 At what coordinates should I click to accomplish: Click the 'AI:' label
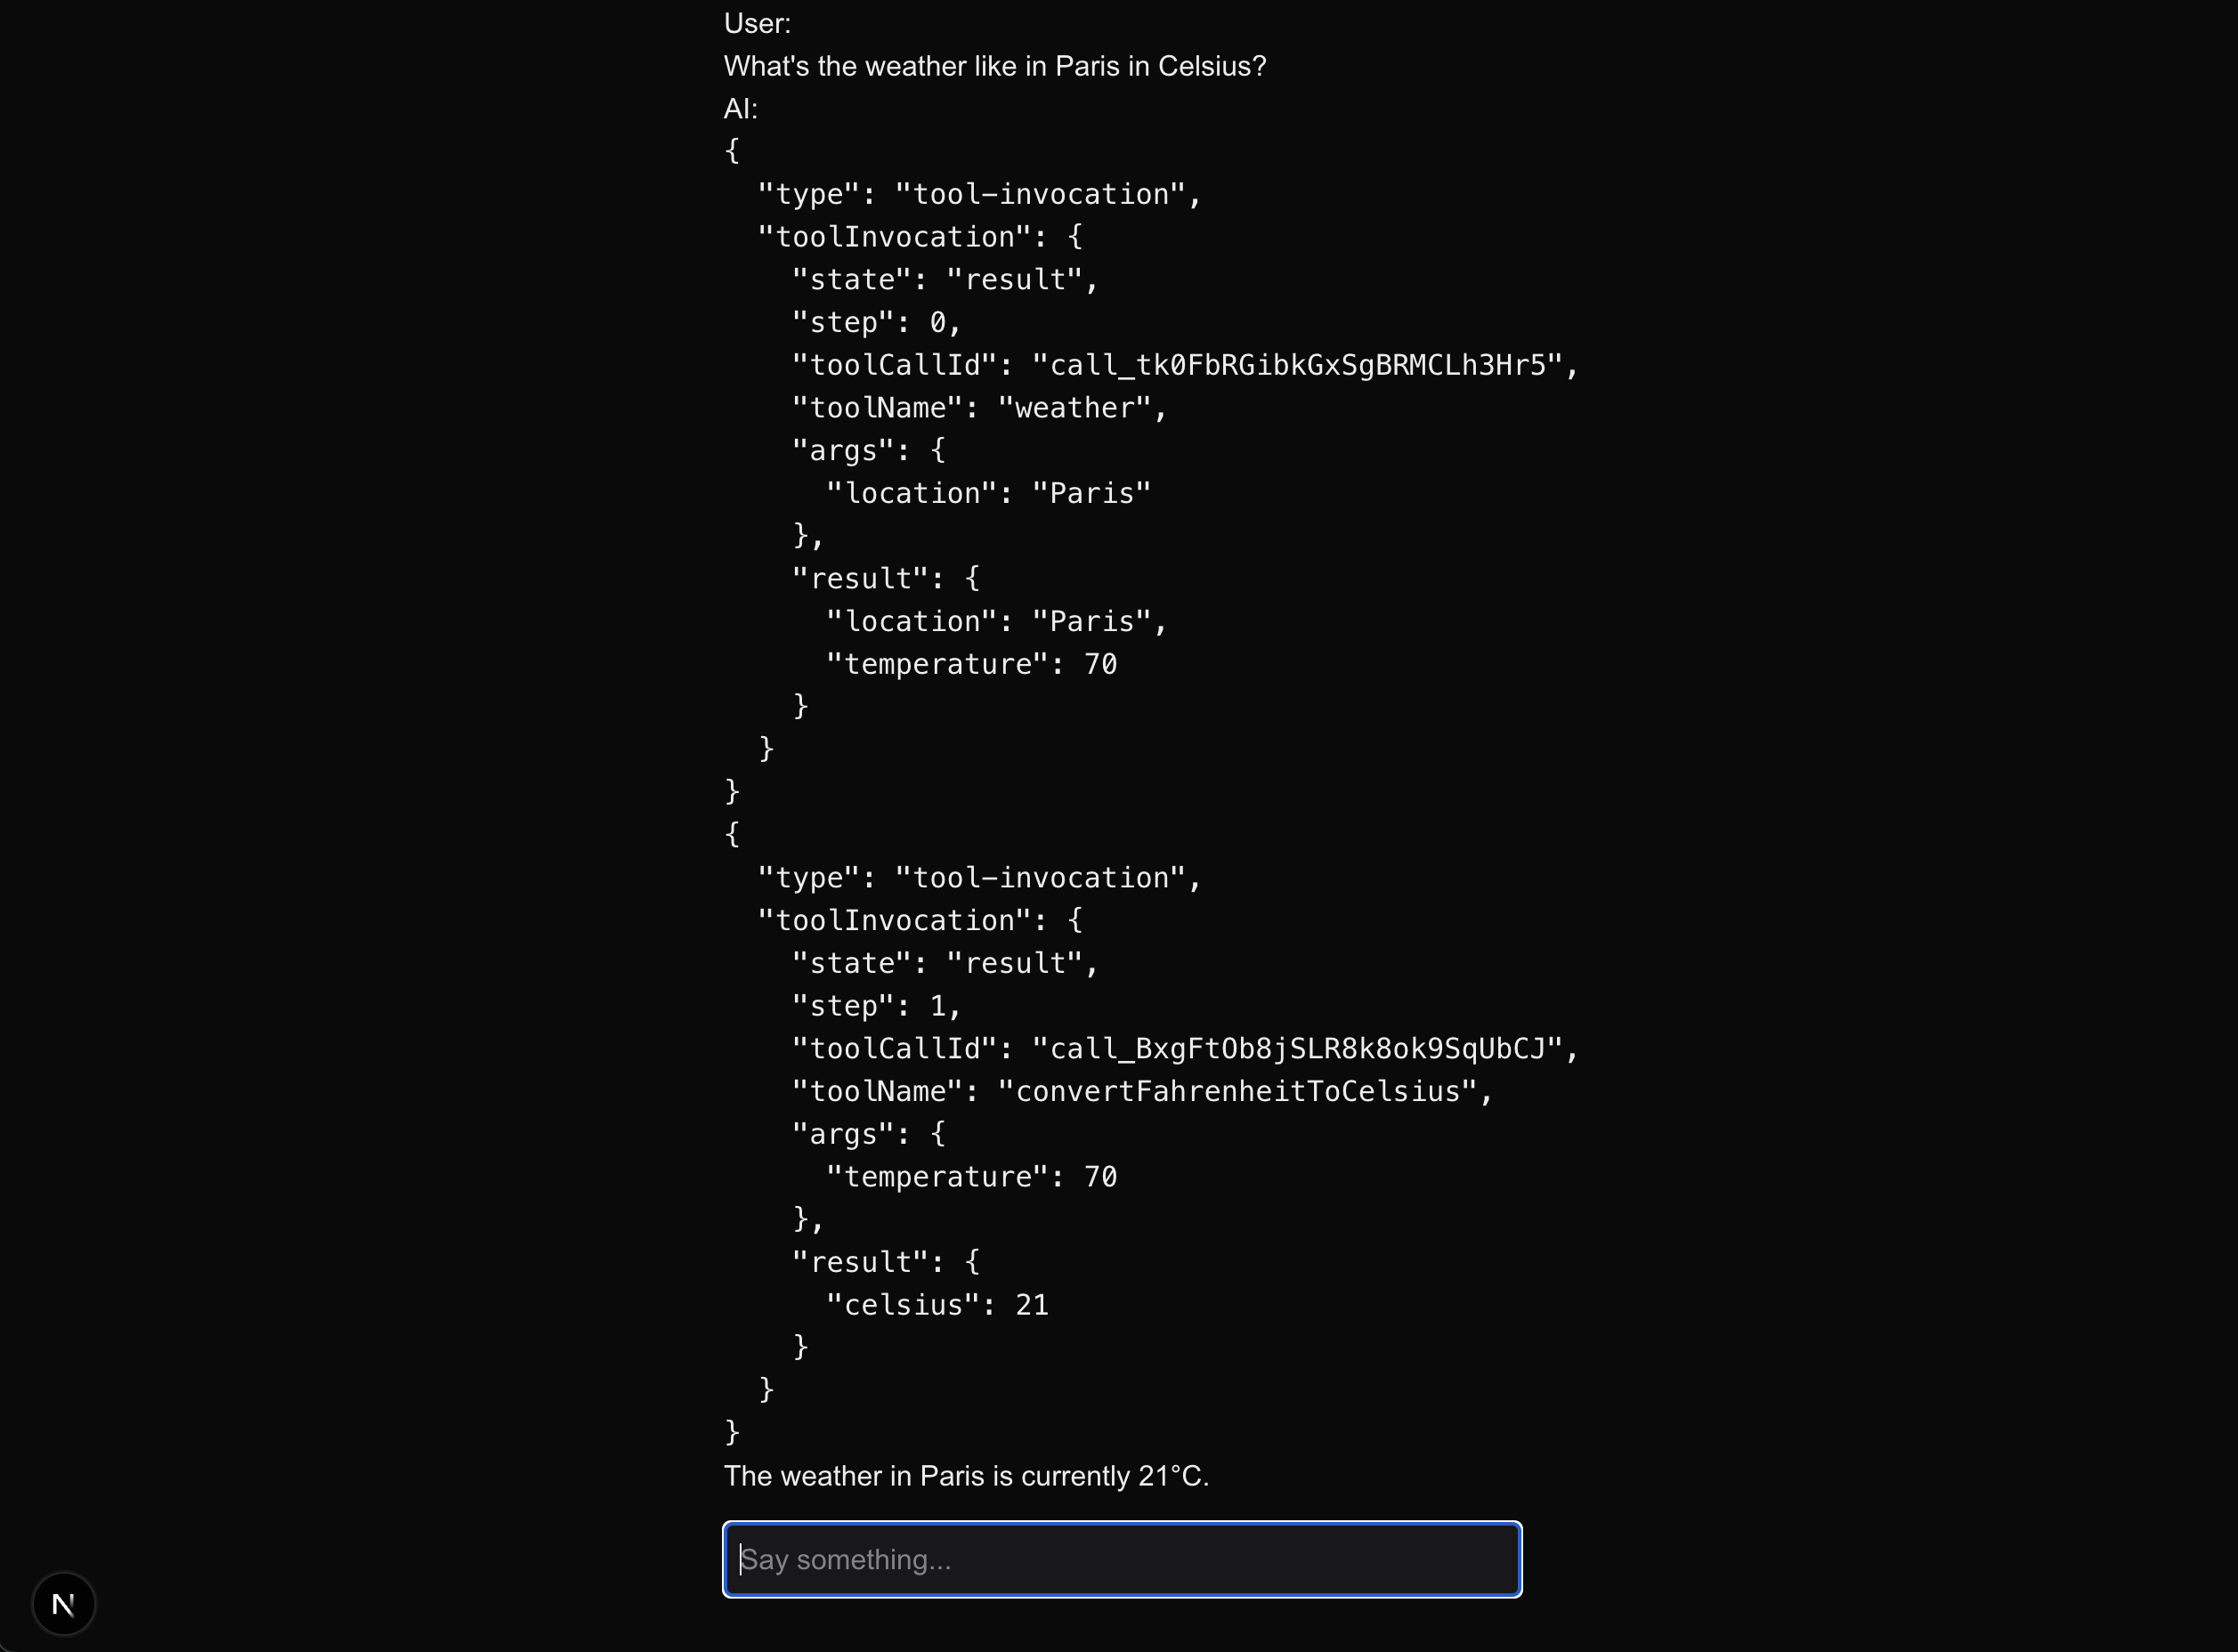coord(740,108)
